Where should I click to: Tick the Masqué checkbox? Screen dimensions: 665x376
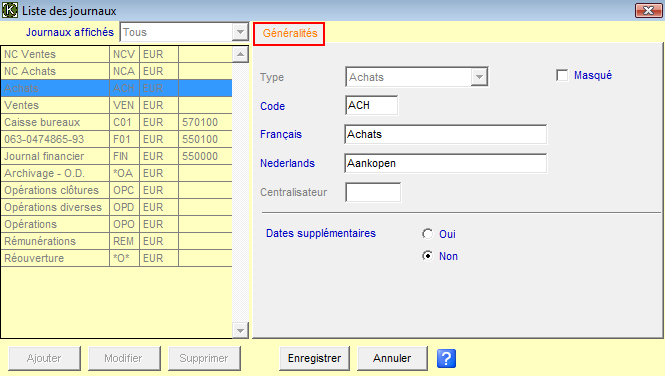[562, 75]
